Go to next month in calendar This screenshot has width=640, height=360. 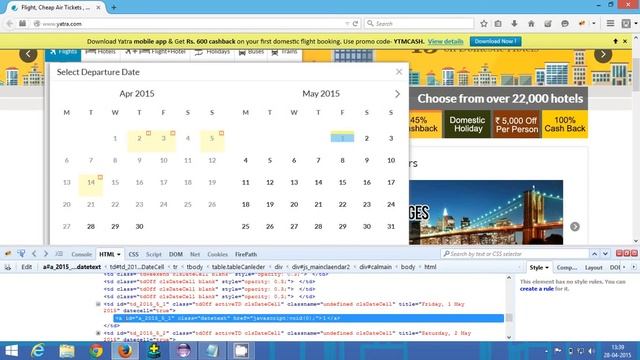pyautogui.click(x=397, y=94)
